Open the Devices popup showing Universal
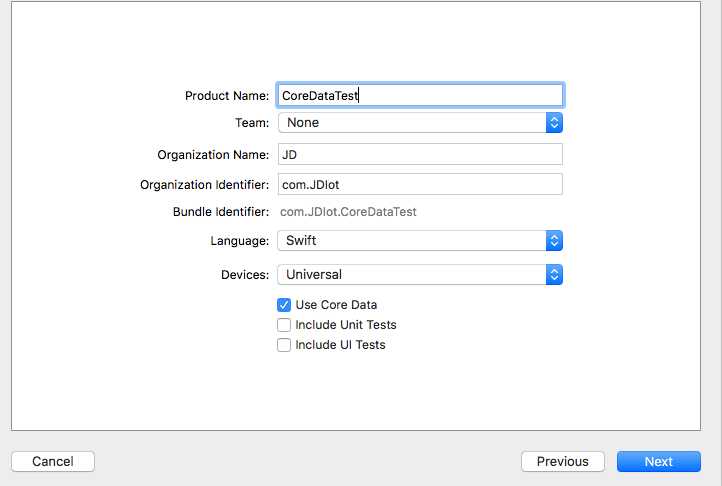Screen dimensions: 722x486 [x=411, y=274]
